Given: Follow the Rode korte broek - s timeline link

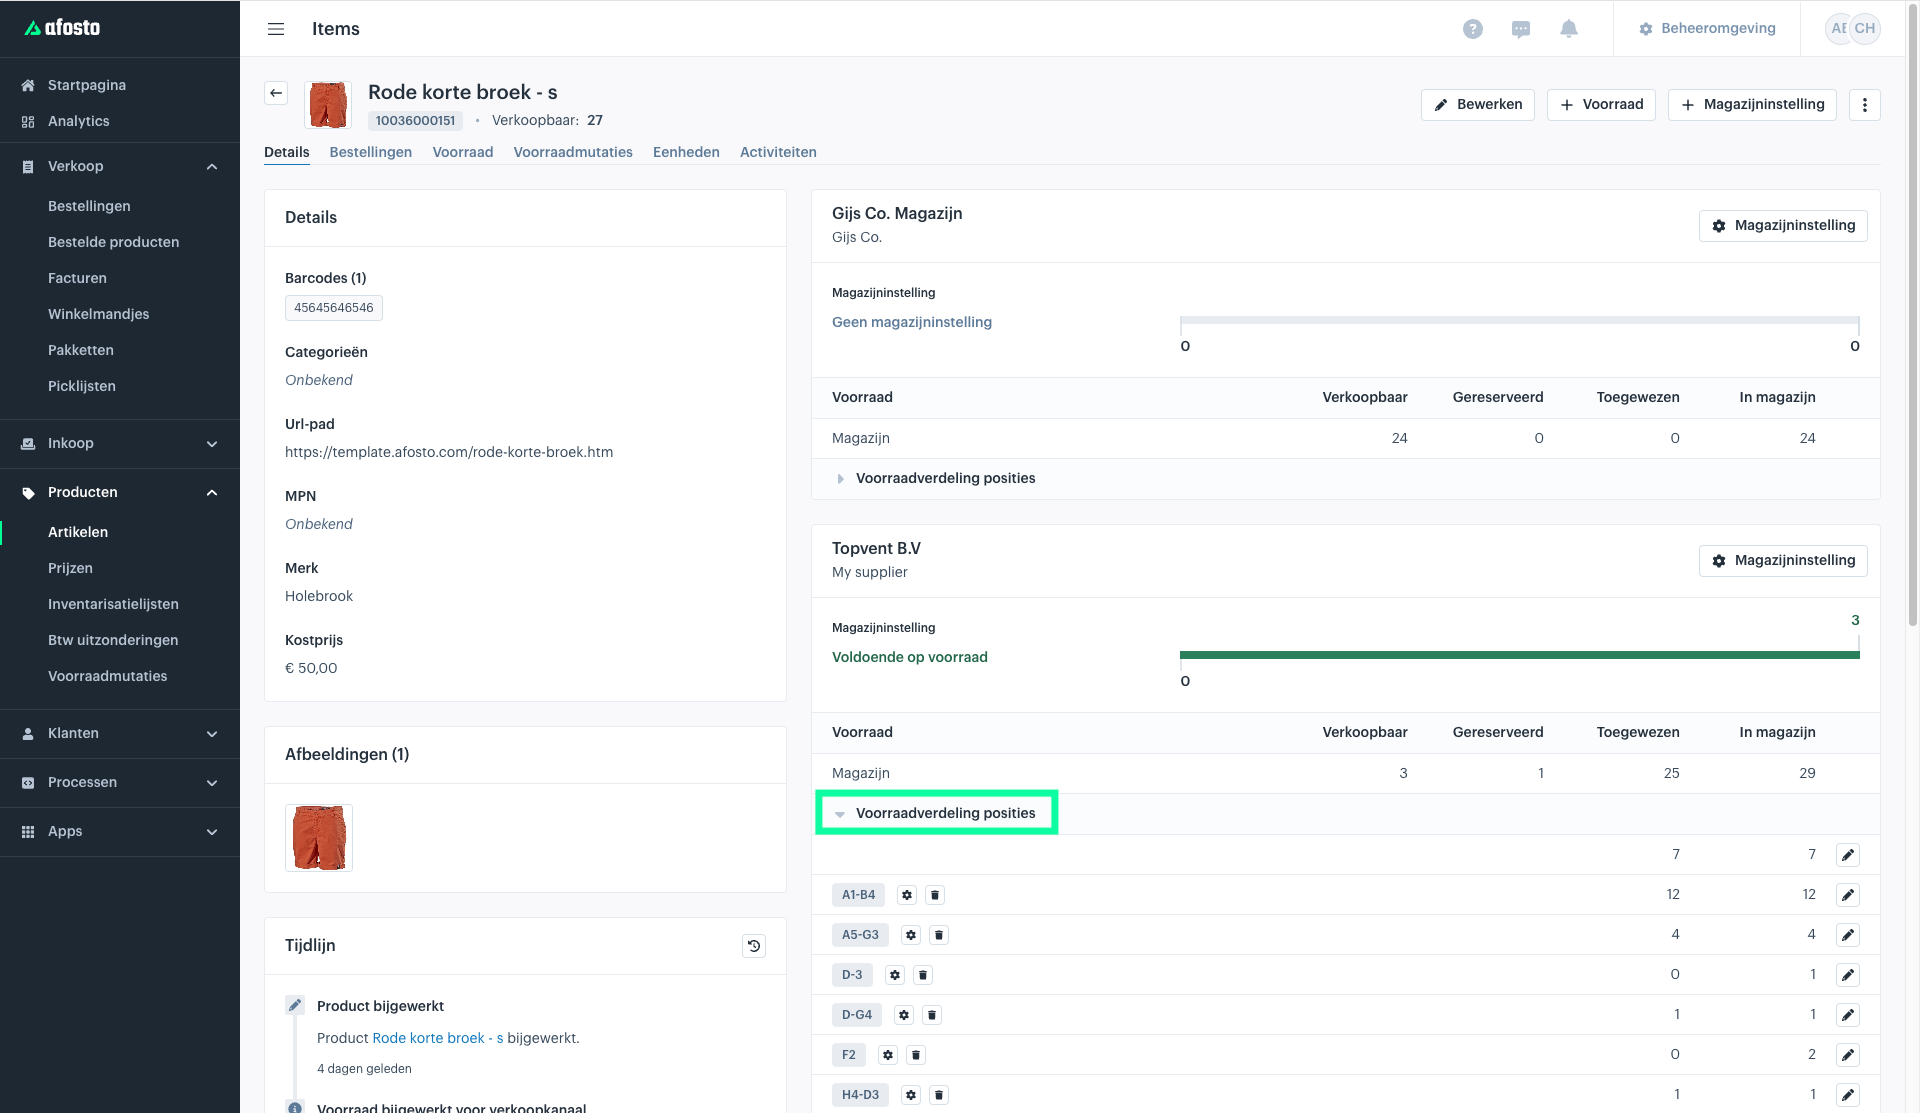Looking at the screenshot, I should (437, 1038).
